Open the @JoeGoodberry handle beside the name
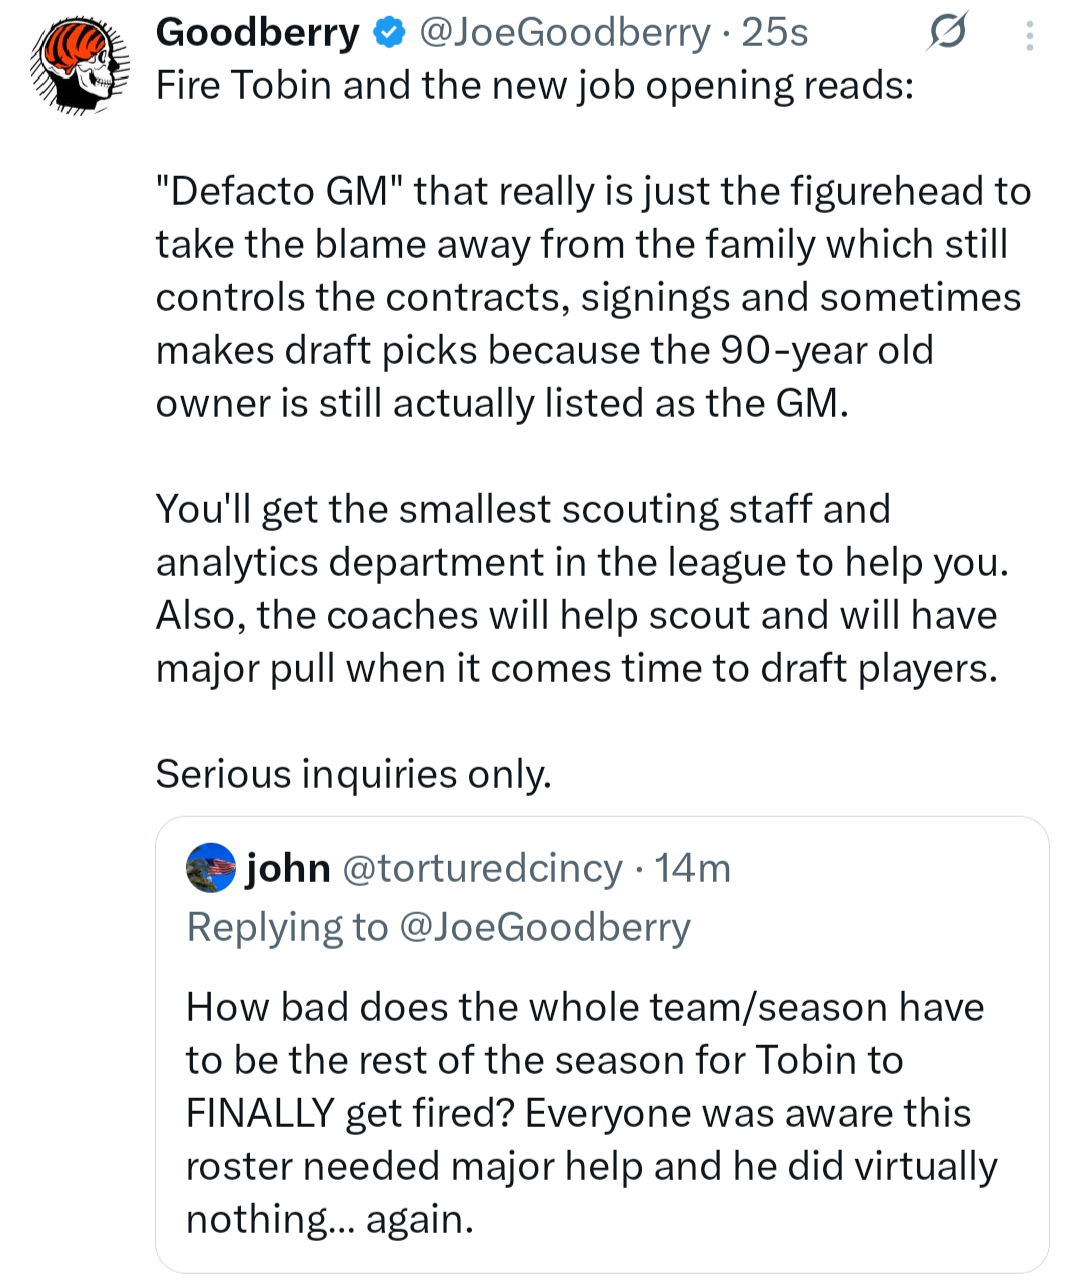Image resolution: width=1080 pixels, height=1281 pixels. [565, 33]
